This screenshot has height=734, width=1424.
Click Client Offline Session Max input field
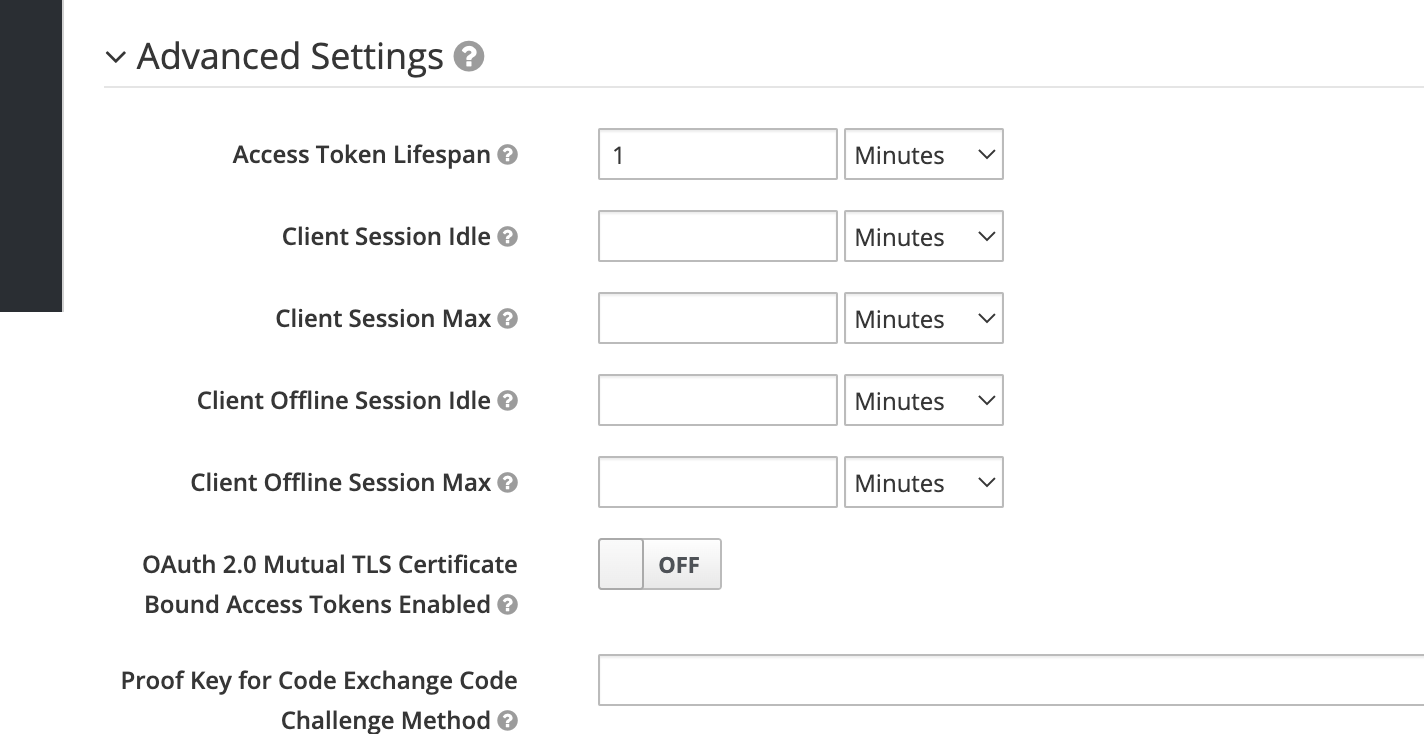pyautogui.click(x=718, y=483)
